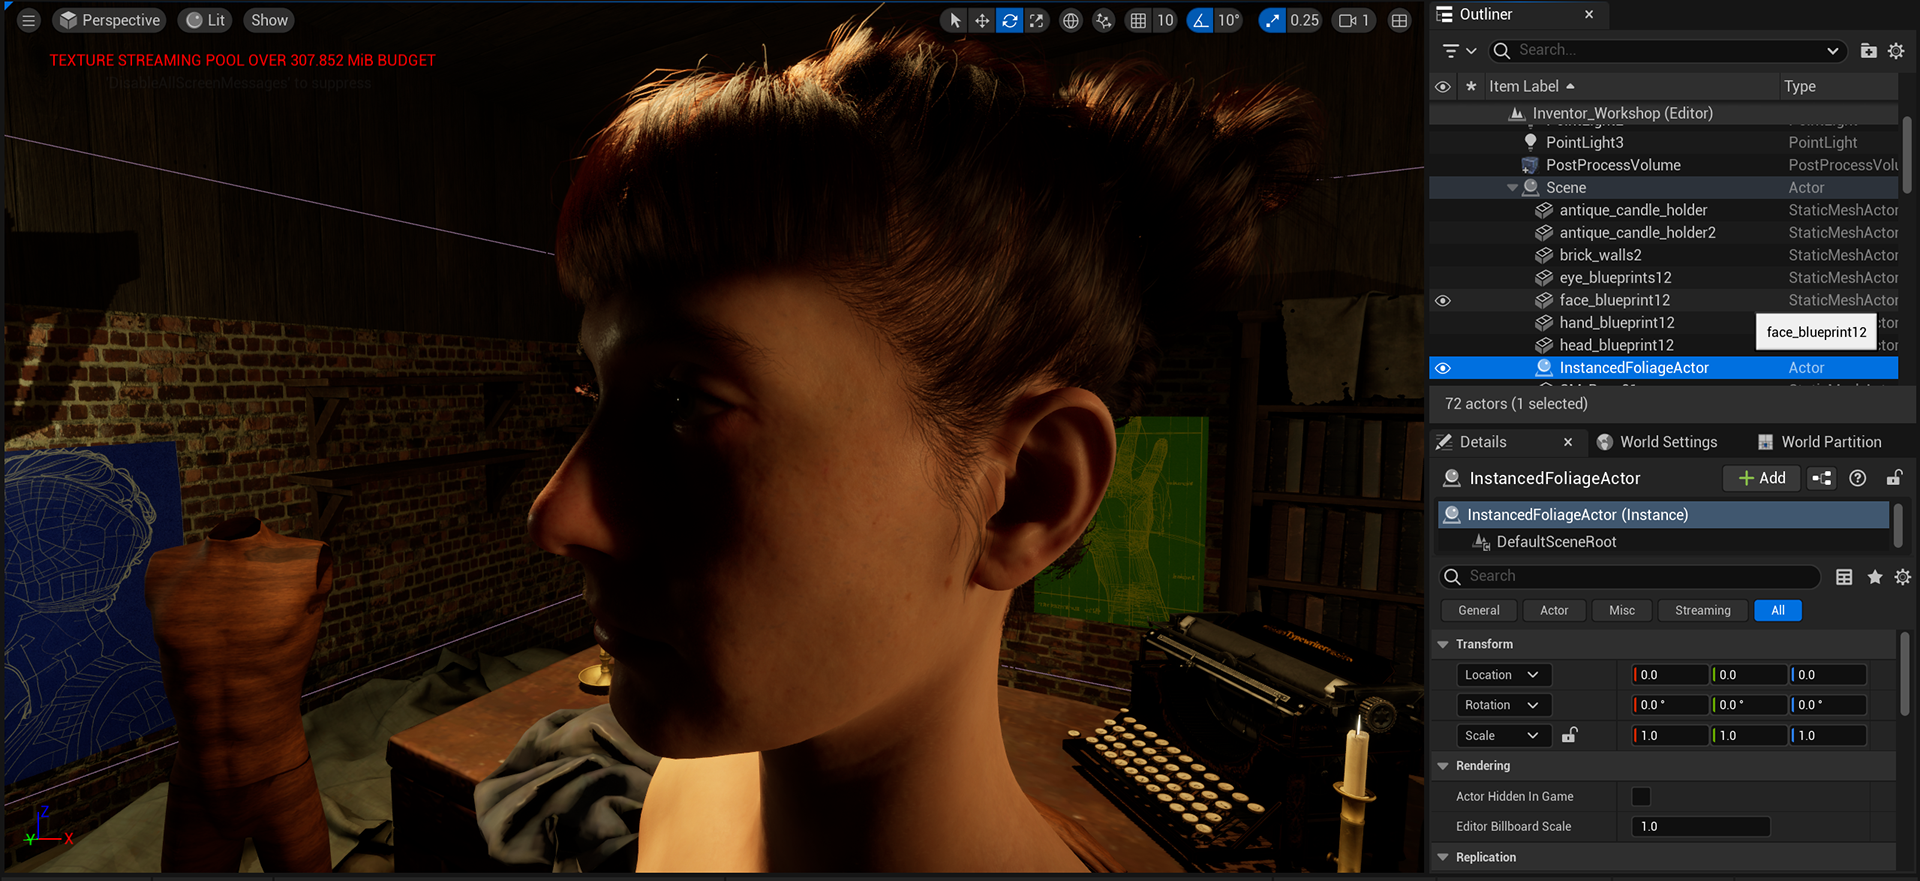Click the Add component button
The width and height of the screenshot is (1920, 881).
1762,478
